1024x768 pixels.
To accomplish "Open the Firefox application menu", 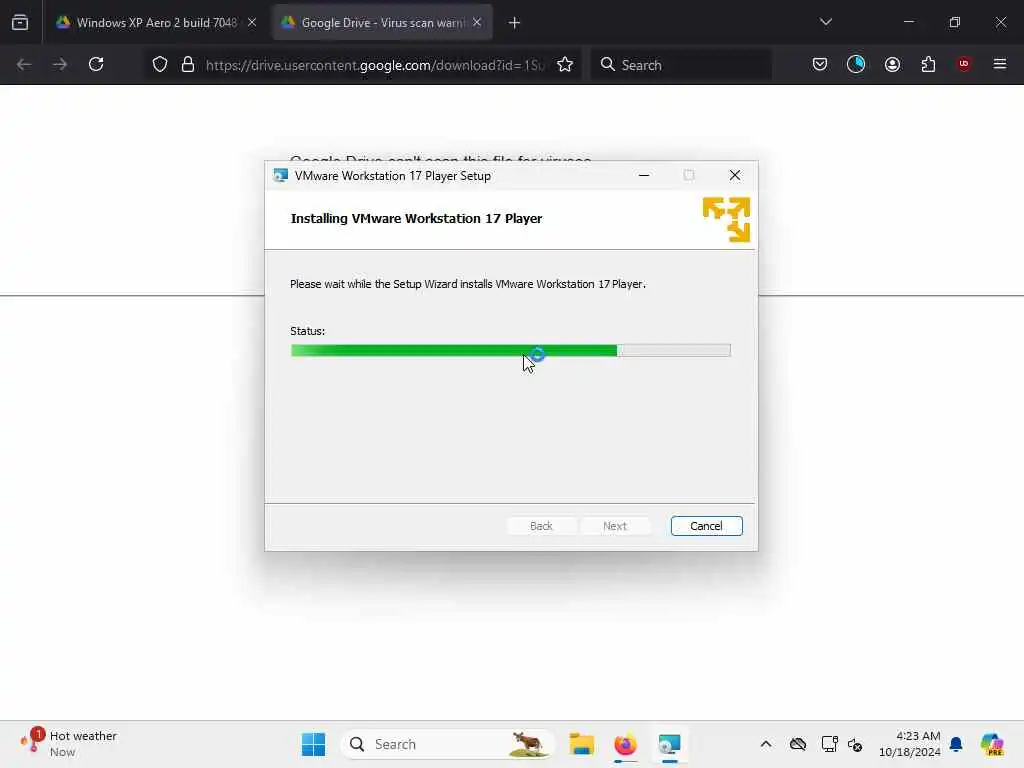I will pyautogui.click(x=1000, y=64).
